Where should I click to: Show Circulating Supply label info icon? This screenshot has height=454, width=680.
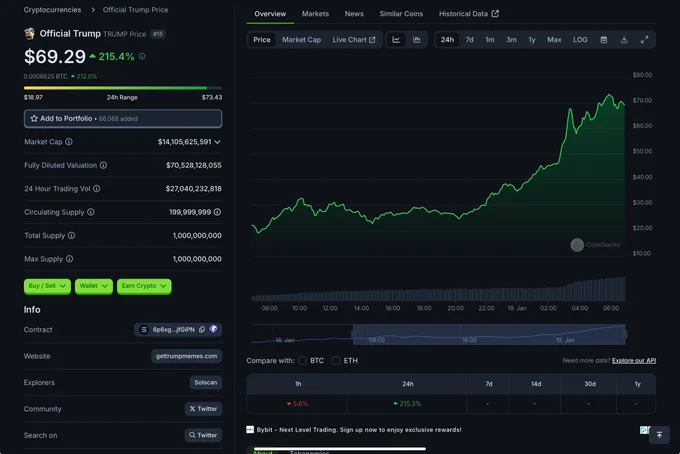[x=91, y=212]
